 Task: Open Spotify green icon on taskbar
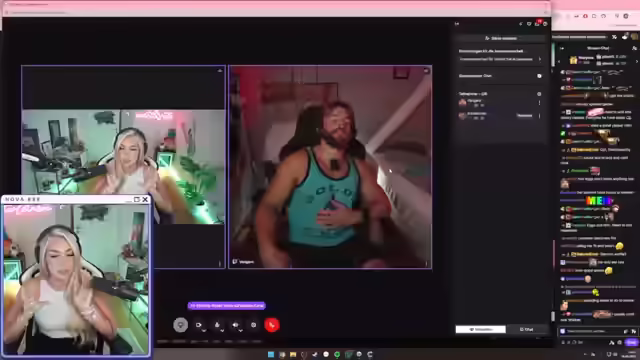[x=337, y=354]
